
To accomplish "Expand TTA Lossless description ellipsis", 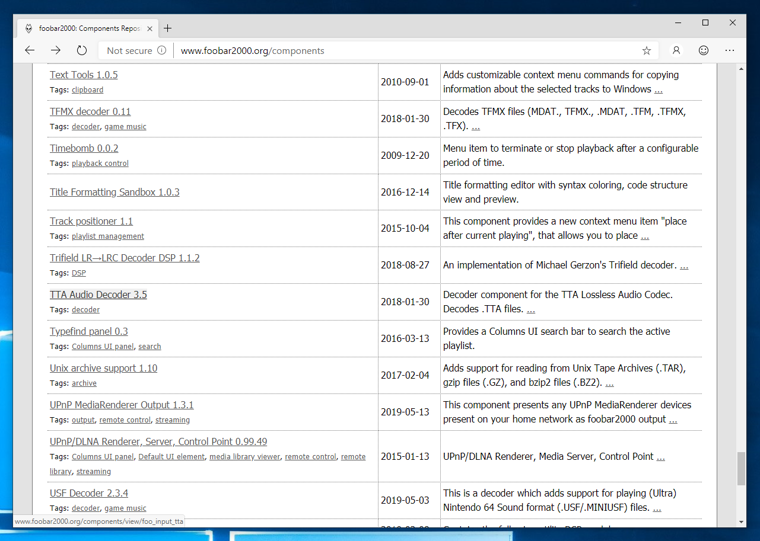I will pyautogui.click(x=531, y=309).
